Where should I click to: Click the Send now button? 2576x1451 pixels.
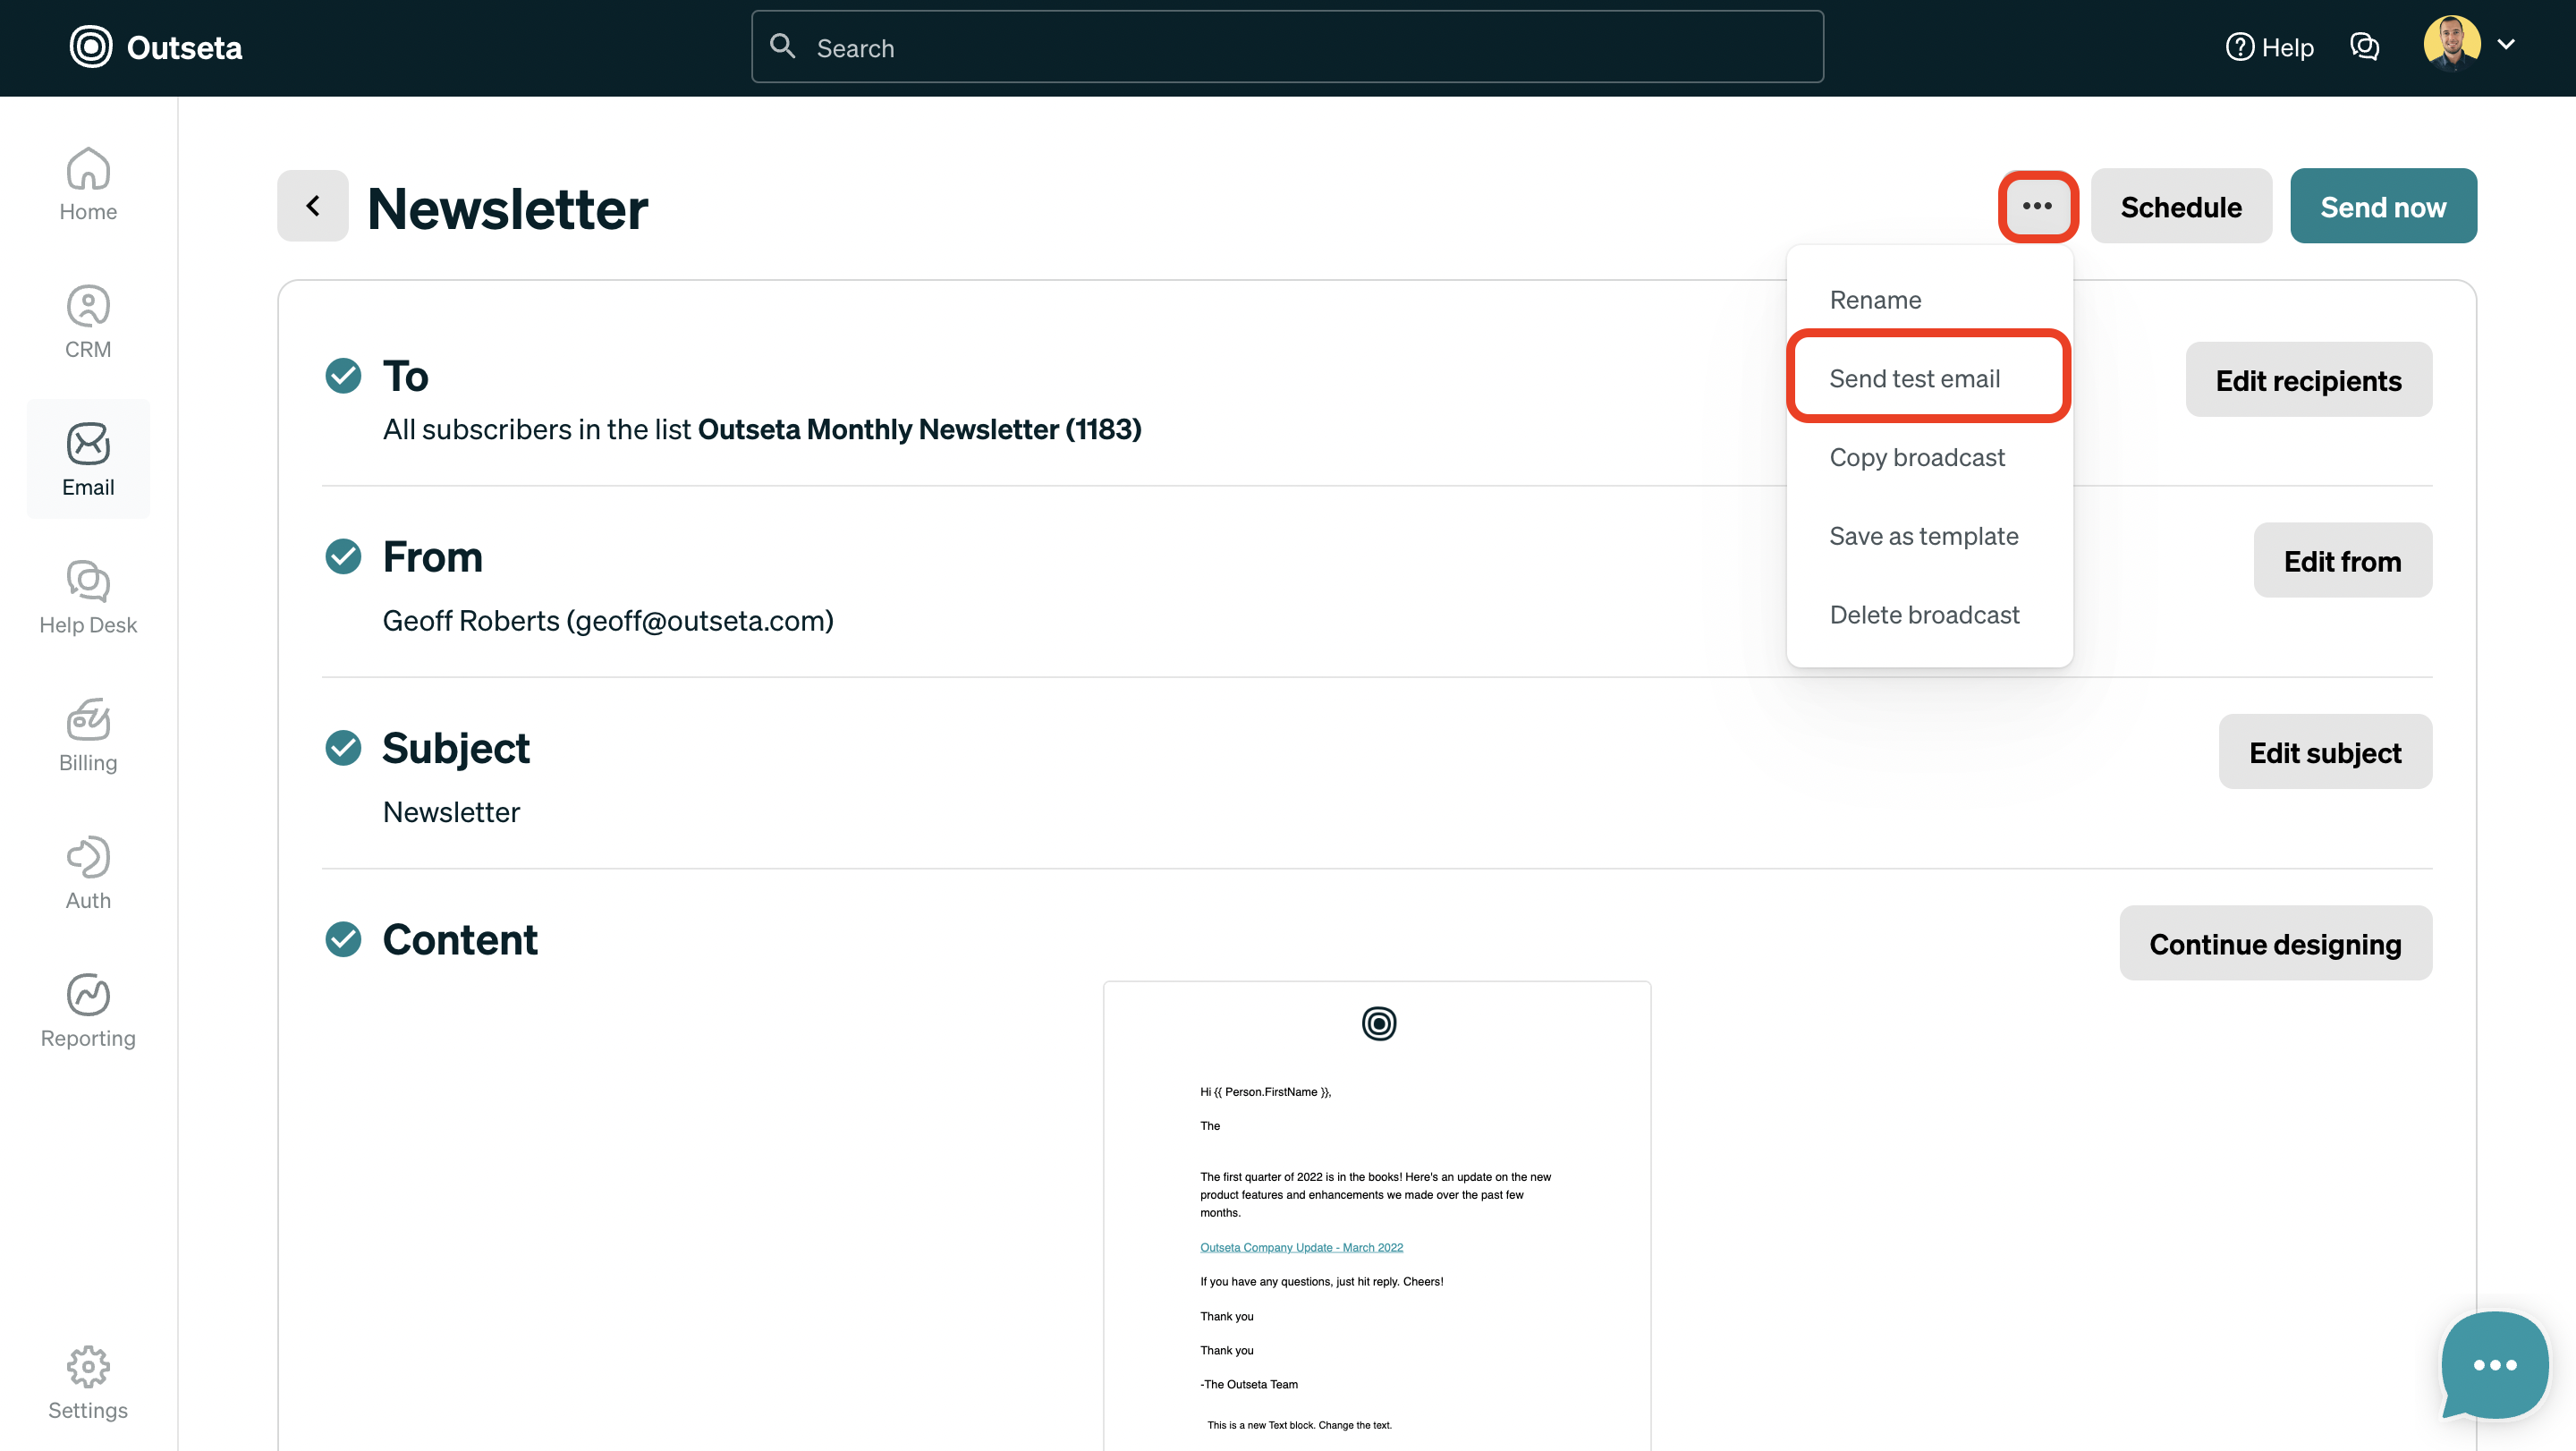click(x=2383, y=206)
